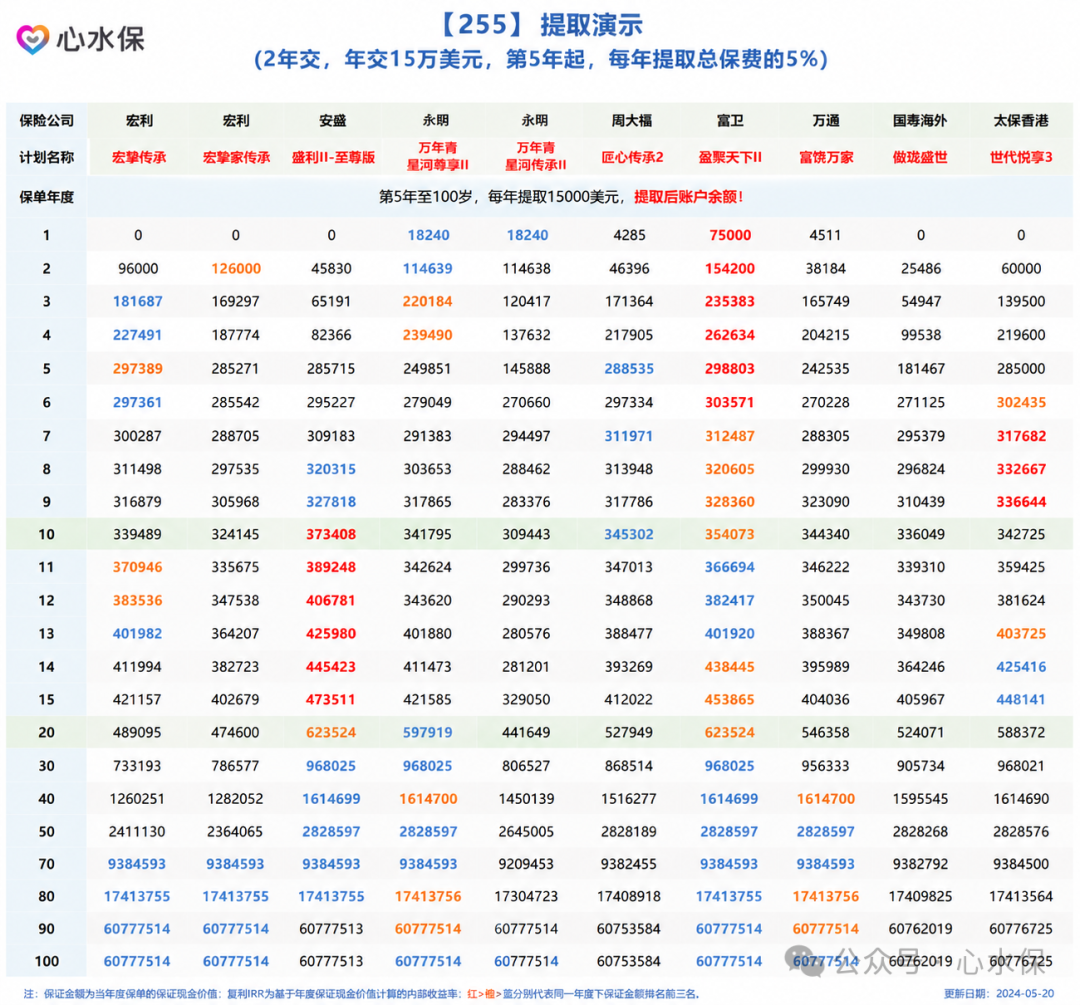This screenshot has width=1080, height=1005.
Task: Click the plan name 盈聚天下II
Action: click(x=730, y=157)
